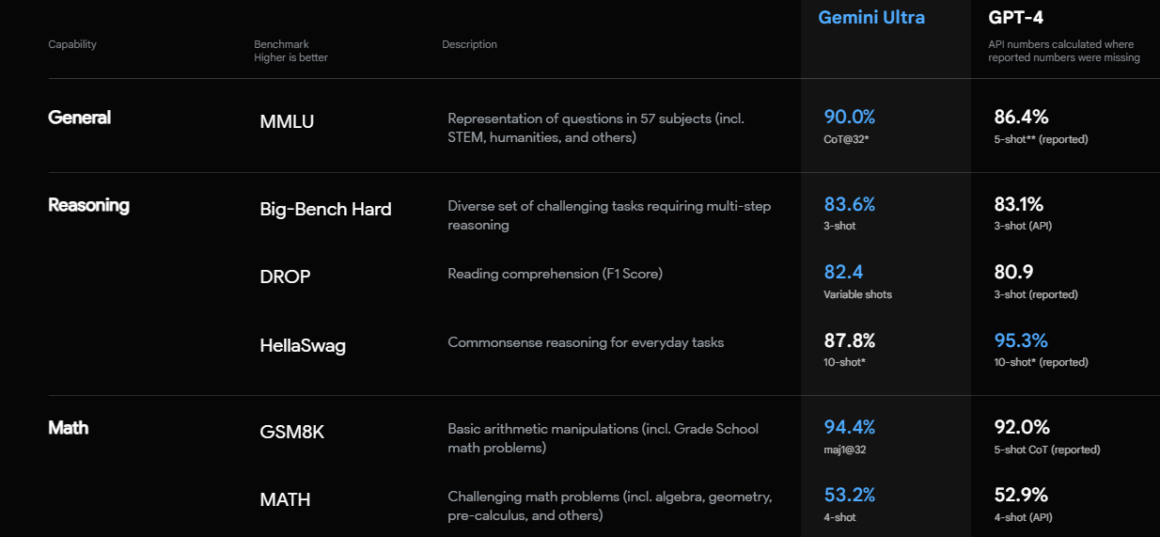Click the 53.2% Gemini MATH score

point(849,495)
